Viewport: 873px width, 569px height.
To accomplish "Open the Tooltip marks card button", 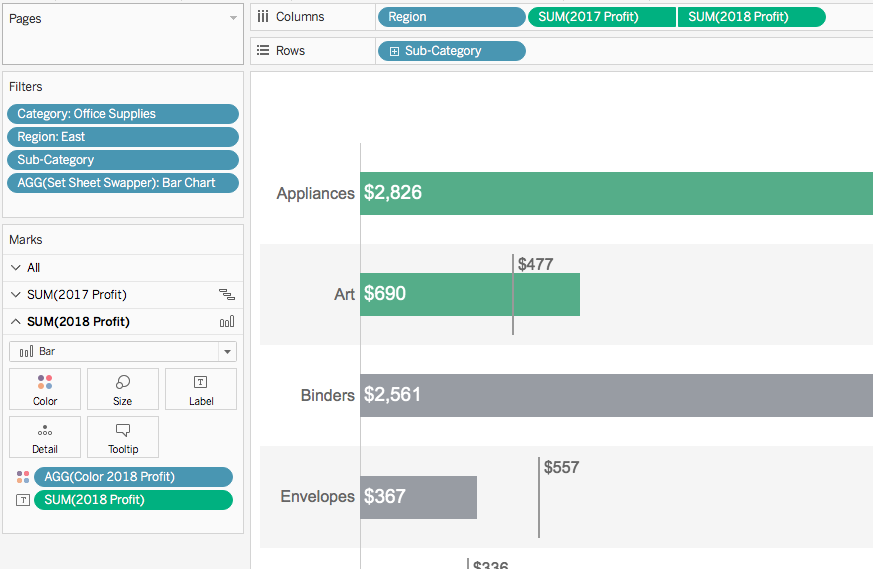I will coord(122,437).
